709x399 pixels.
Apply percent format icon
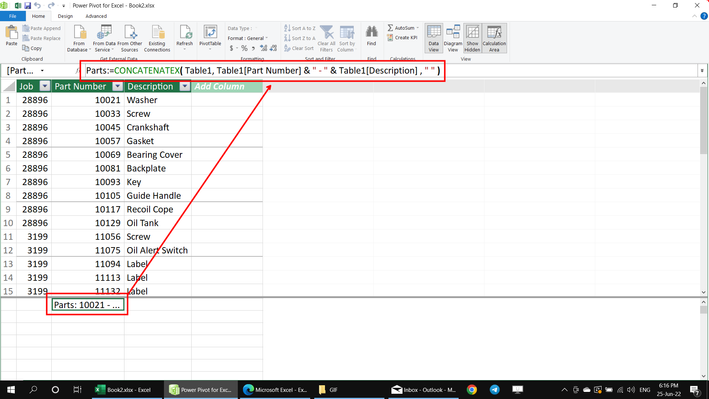(x=244, y=48)
